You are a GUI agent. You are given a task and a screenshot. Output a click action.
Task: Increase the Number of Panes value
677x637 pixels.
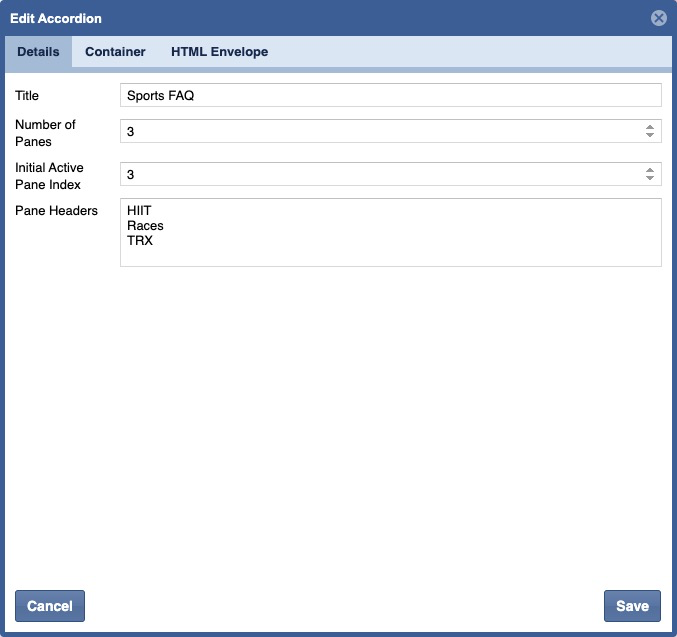click(x=650, y=127)
